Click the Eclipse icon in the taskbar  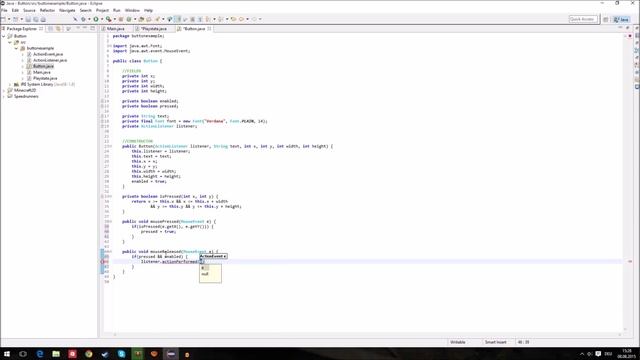pyautogui.click(x=171, y=354)
